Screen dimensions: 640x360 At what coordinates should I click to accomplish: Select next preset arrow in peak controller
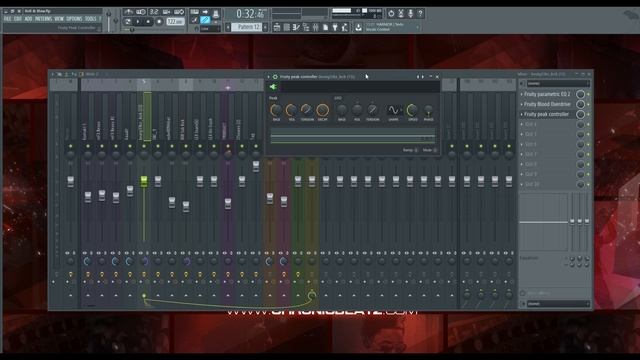(422, 76)
